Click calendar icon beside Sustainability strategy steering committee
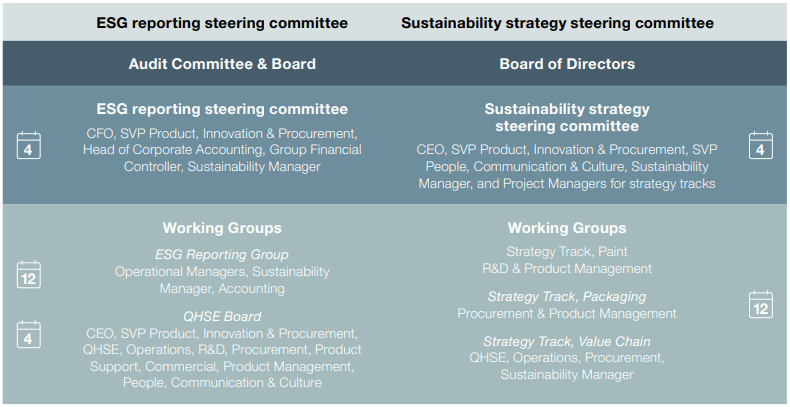Viewport: 790px width, 407px height. [761, 145]
